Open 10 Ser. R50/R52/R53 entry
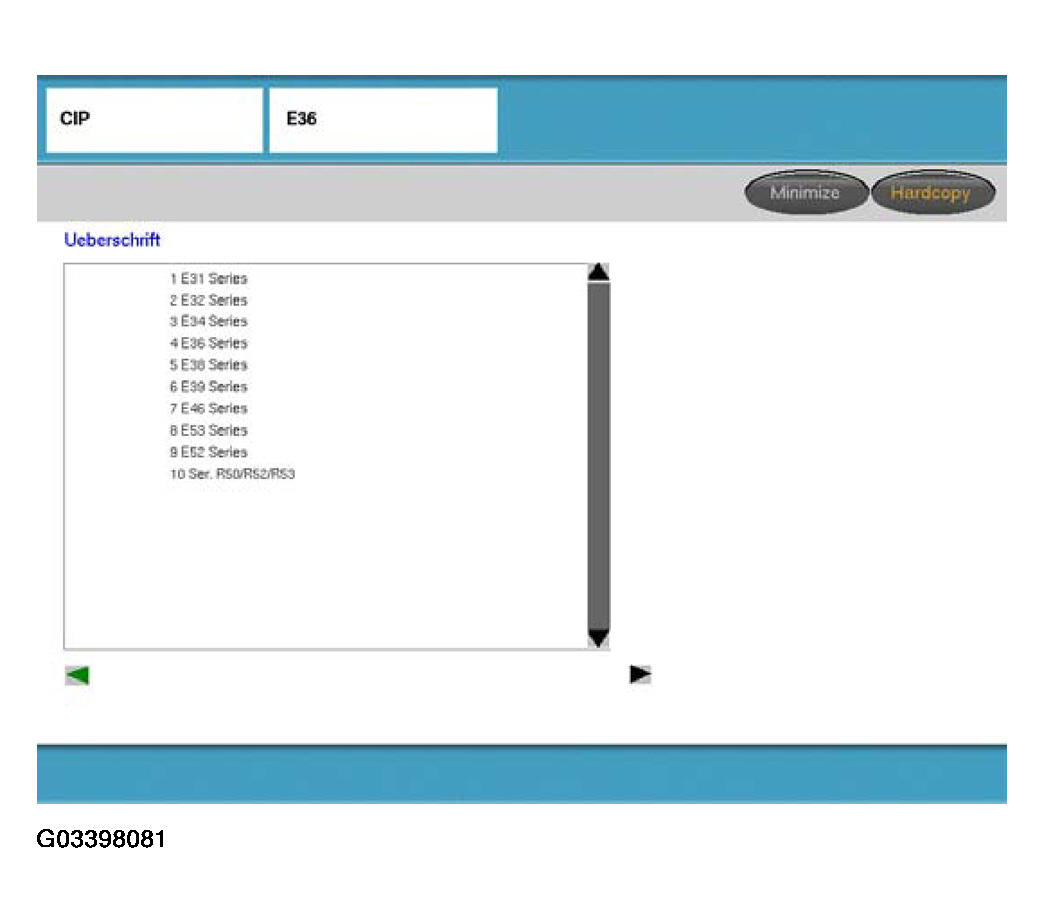Screen dimensions: 1045x923 click(232, 474)
